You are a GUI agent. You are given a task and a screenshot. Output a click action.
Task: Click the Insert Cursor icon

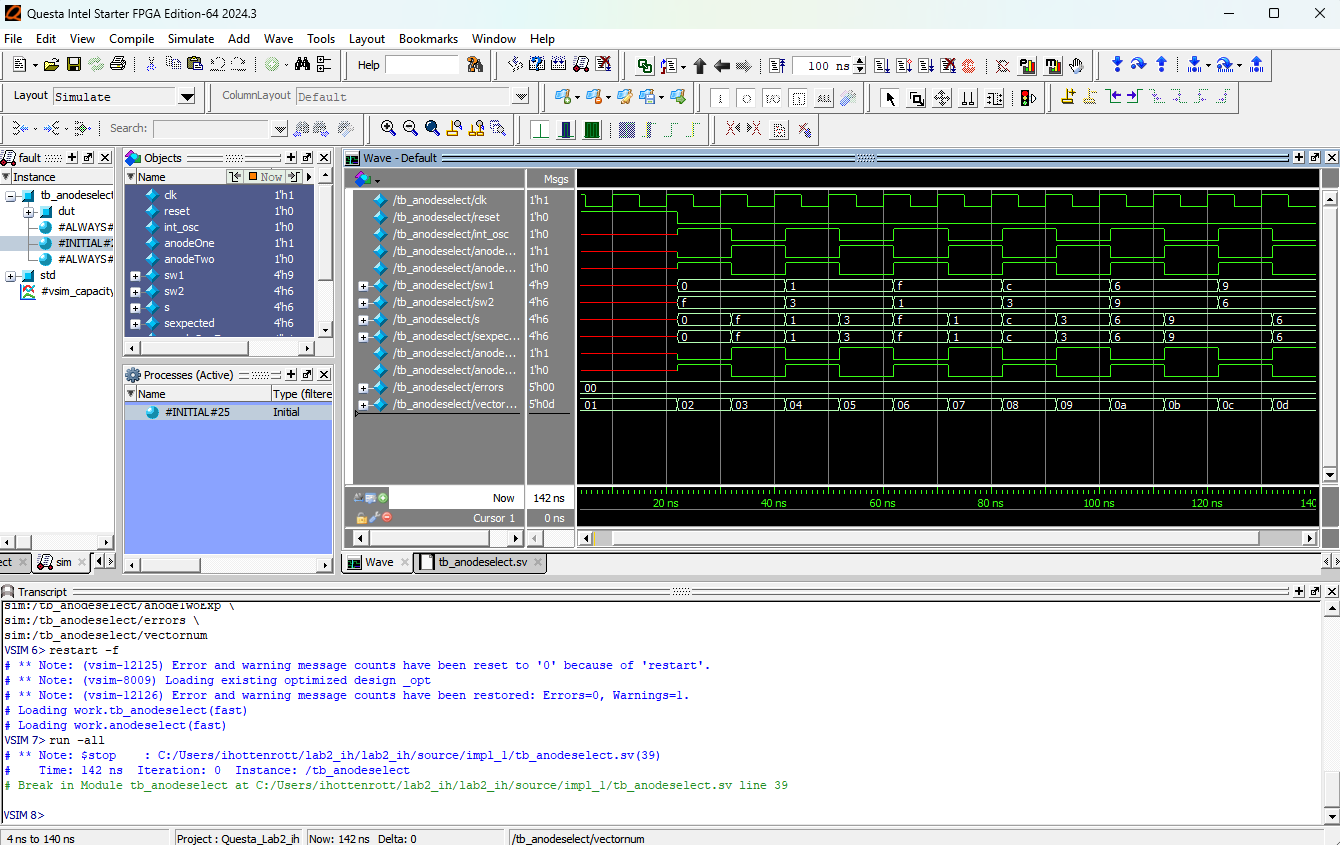[1068, 97]
